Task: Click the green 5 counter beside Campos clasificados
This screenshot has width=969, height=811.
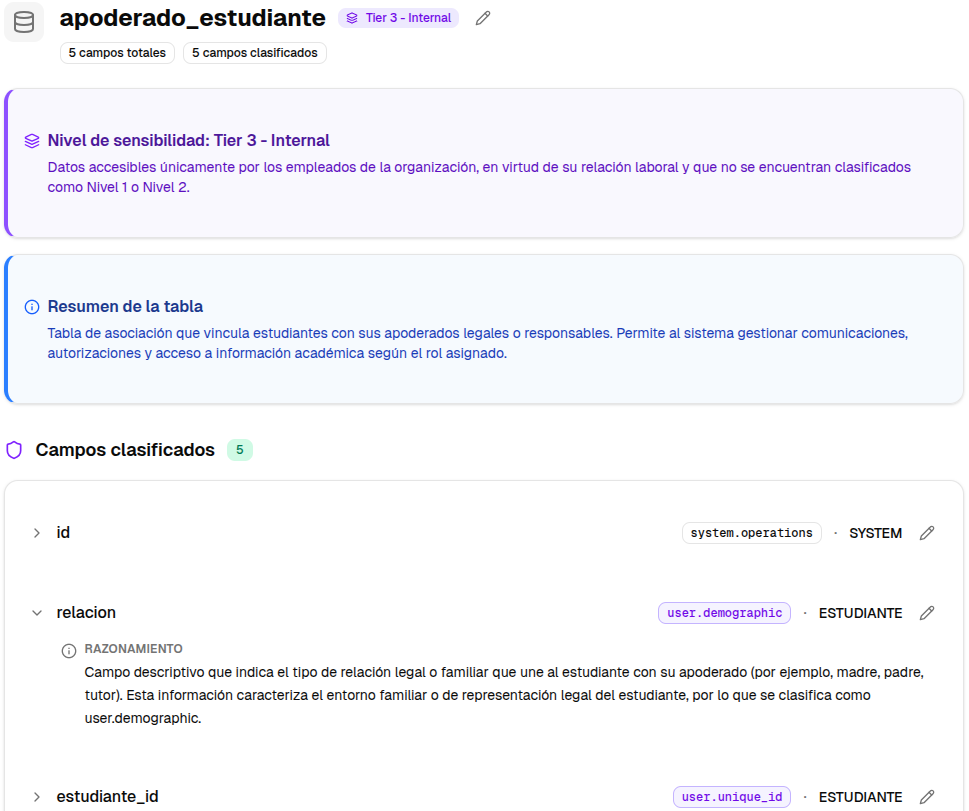Action: 239,450
